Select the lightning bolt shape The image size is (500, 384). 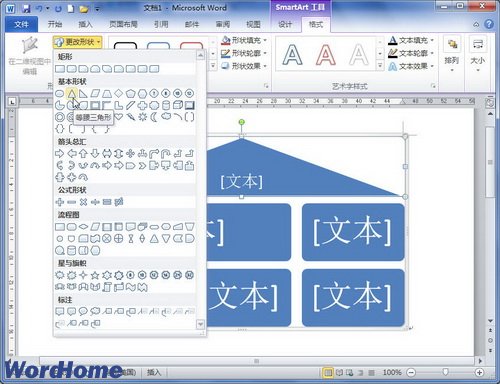(x=131, y=117)
